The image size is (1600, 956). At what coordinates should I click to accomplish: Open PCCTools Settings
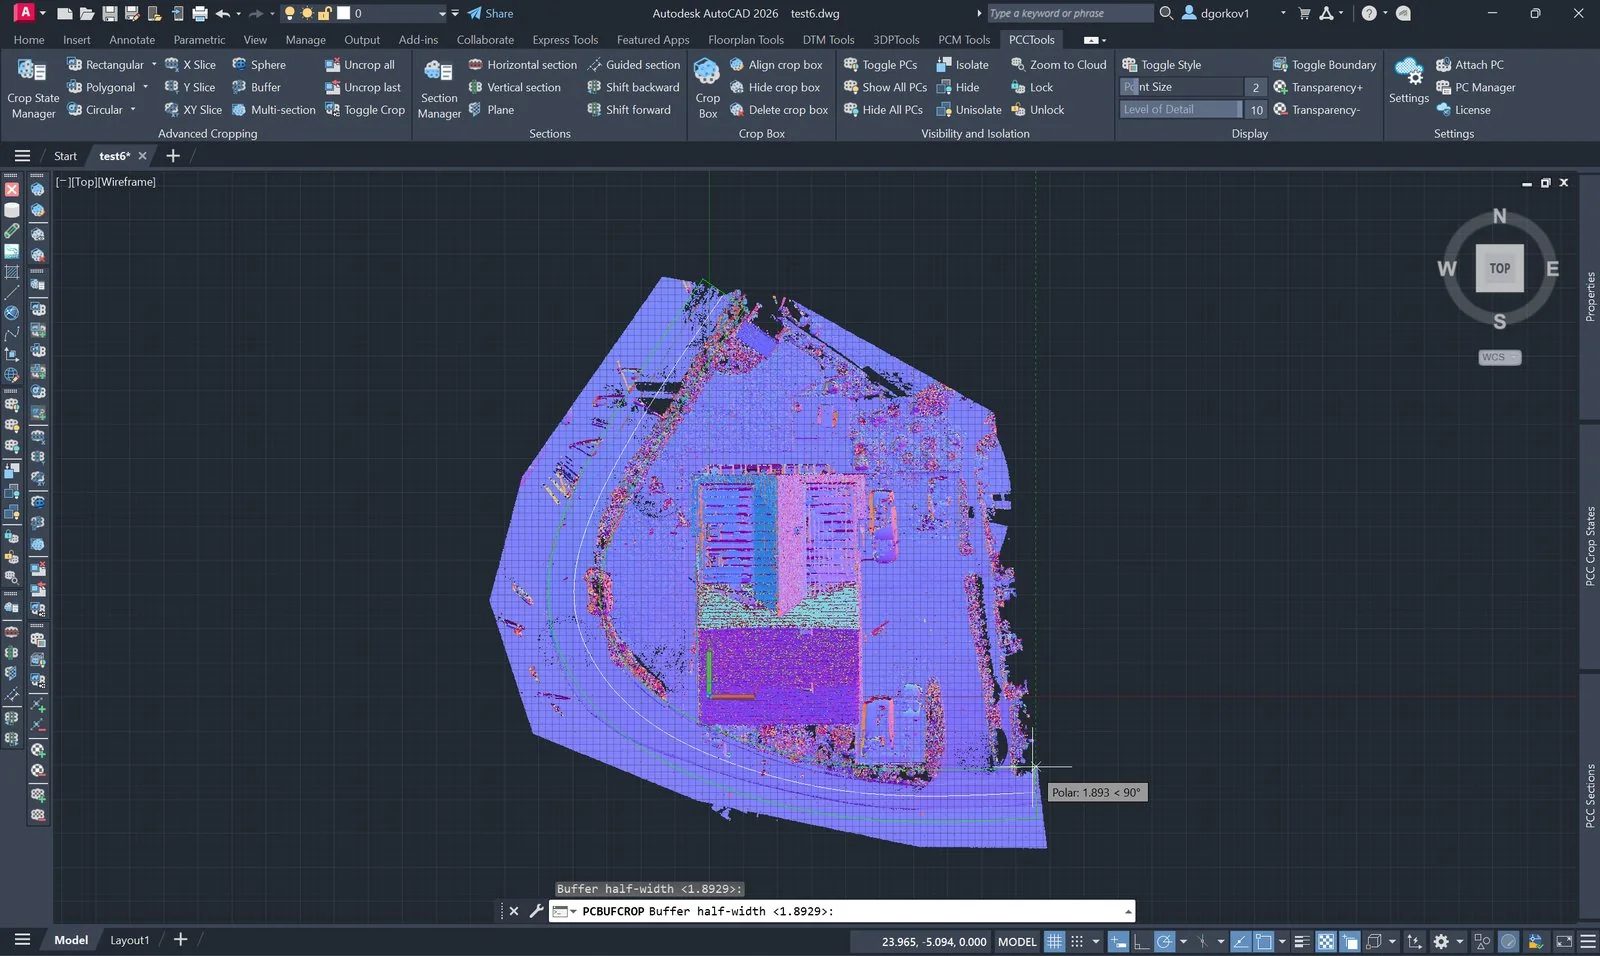pyautogui.click(x=1409, y=82)
